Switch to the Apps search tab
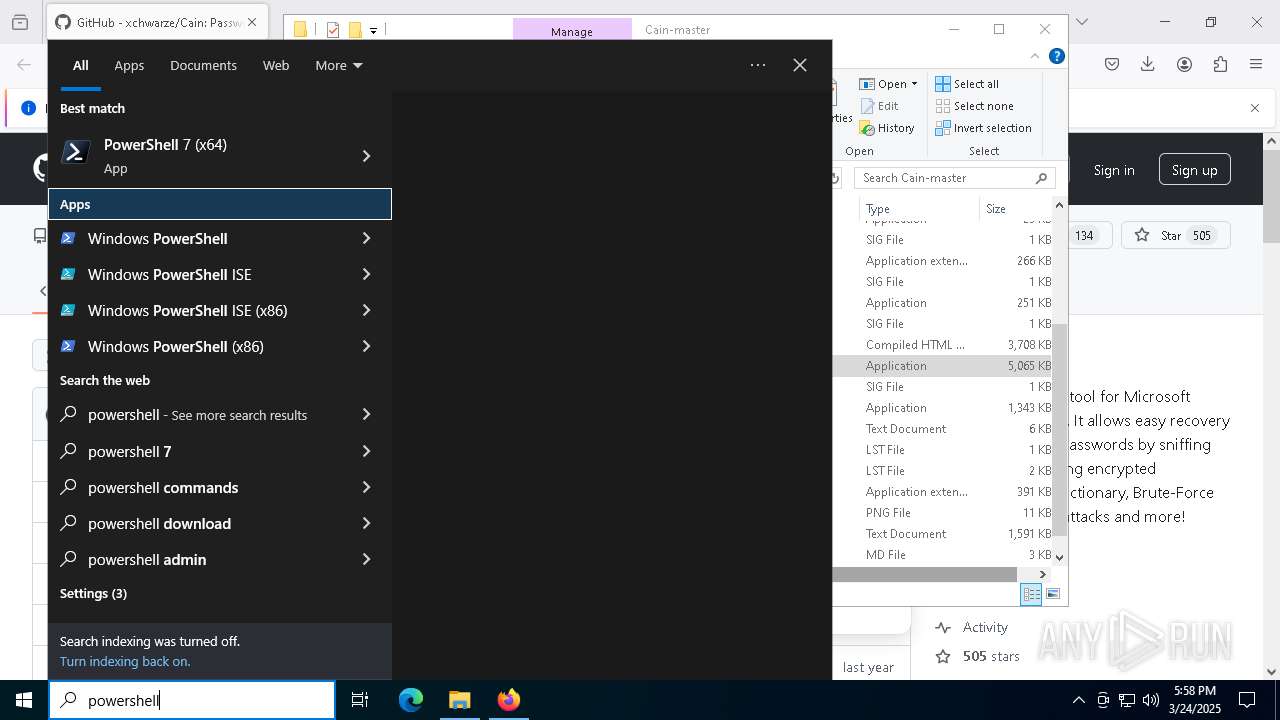The height and width of the screenshot is (720, 1280). [129, 65]
